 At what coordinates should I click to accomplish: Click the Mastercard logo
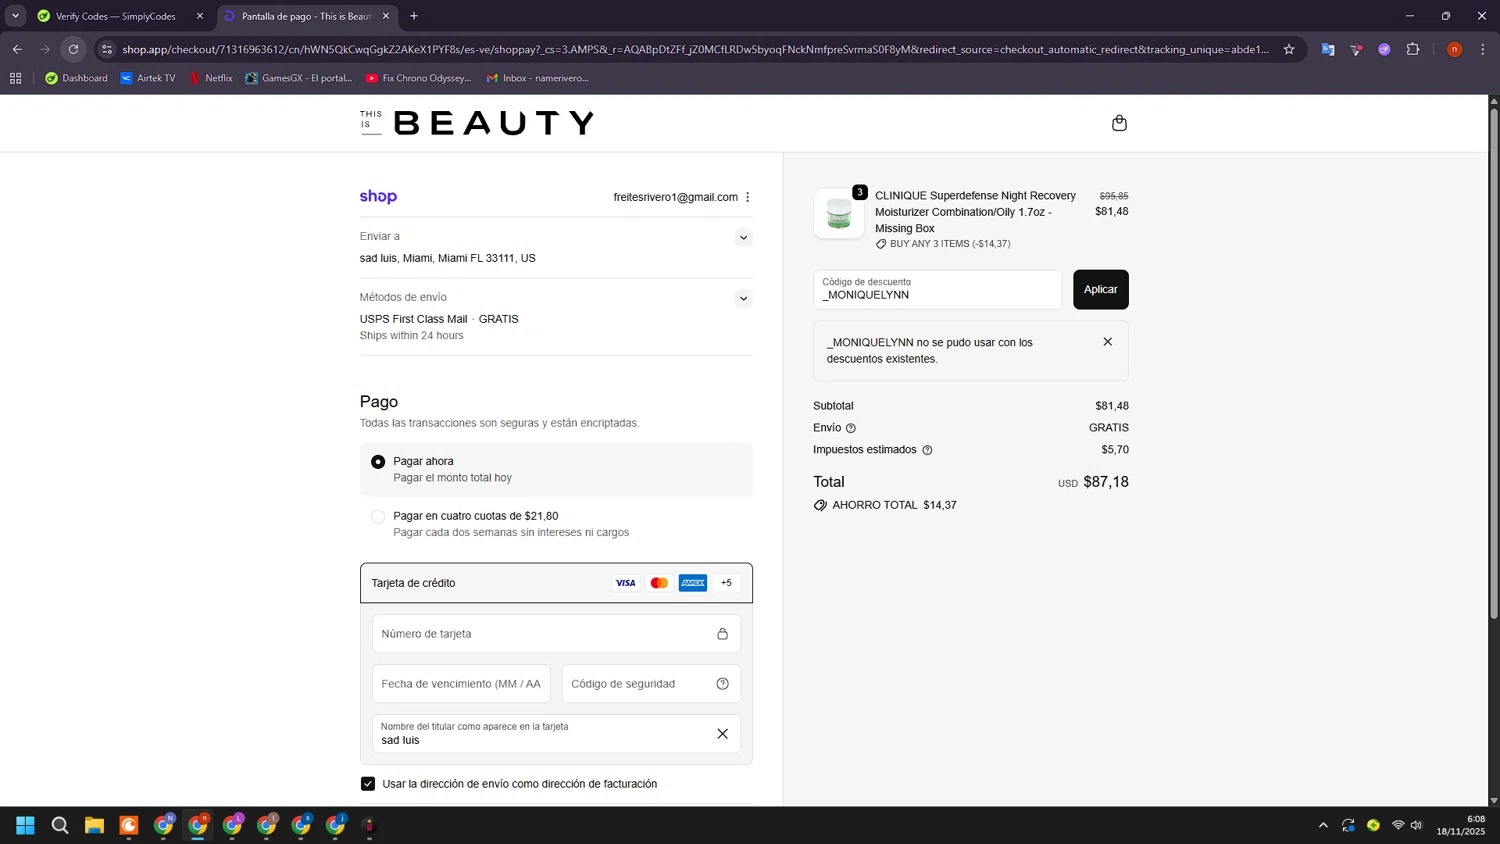[x=659, y=583]
